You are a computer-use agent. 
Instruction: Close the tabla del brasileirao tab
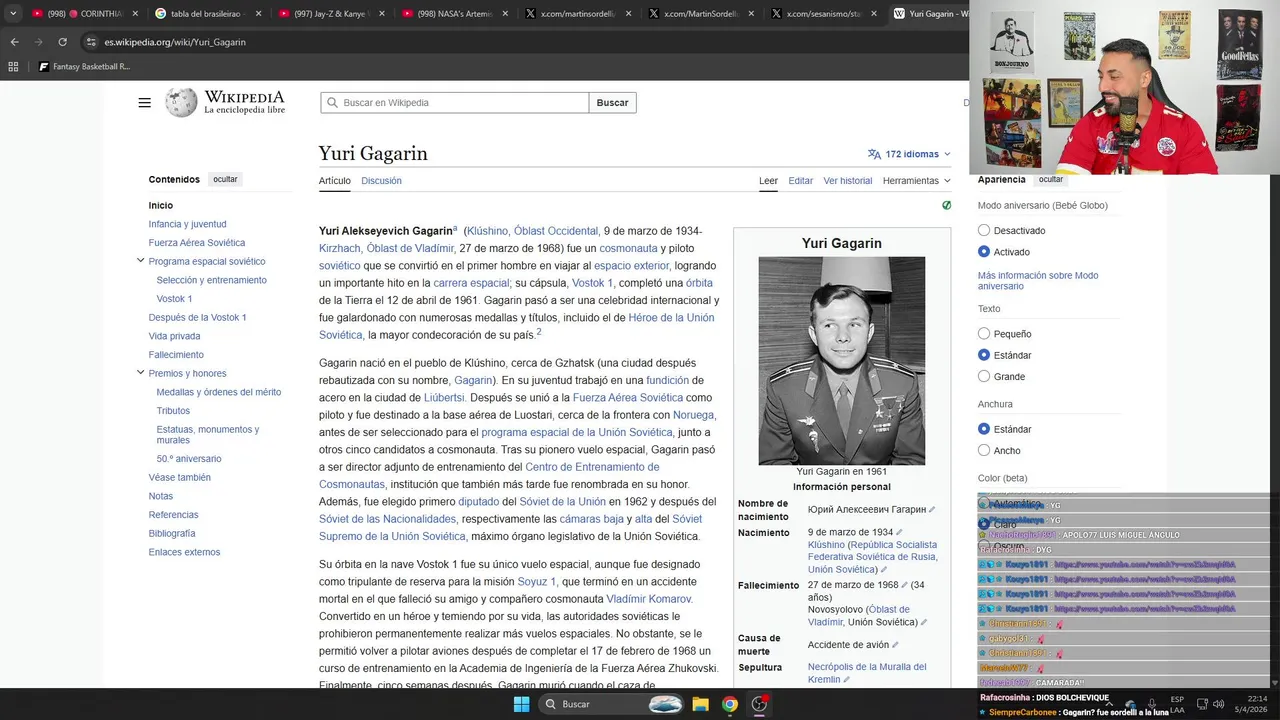(x=258, y=14)
